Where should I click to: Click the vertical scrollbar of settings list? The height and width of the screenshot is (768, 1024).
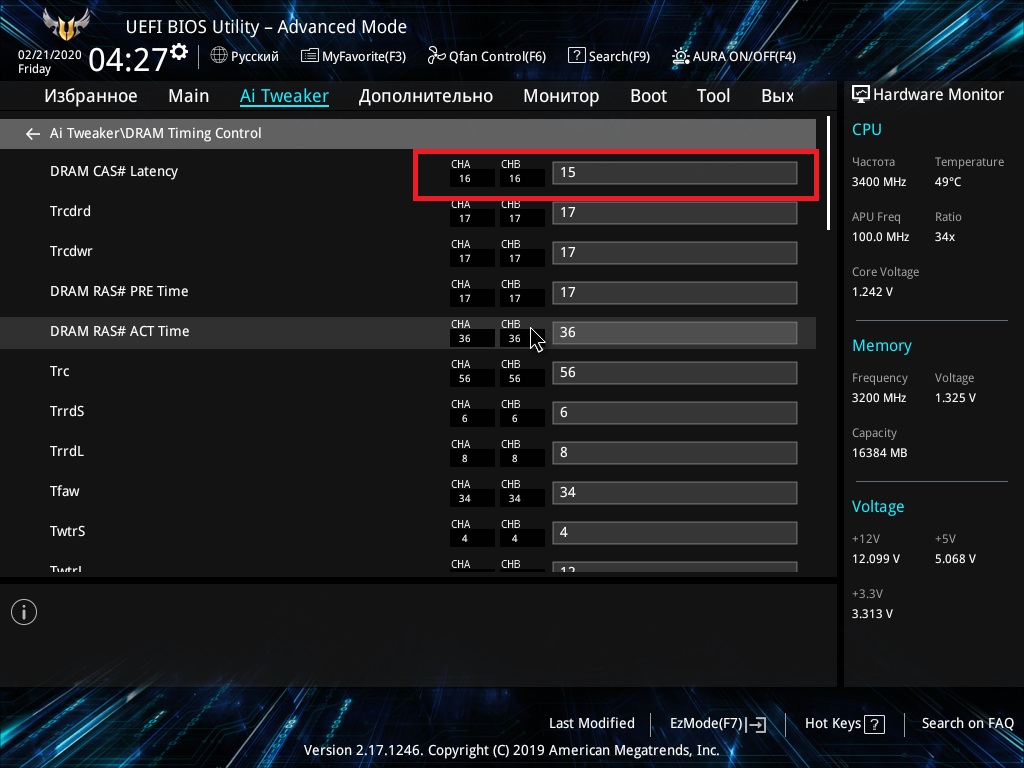click(x=828, y=173)
